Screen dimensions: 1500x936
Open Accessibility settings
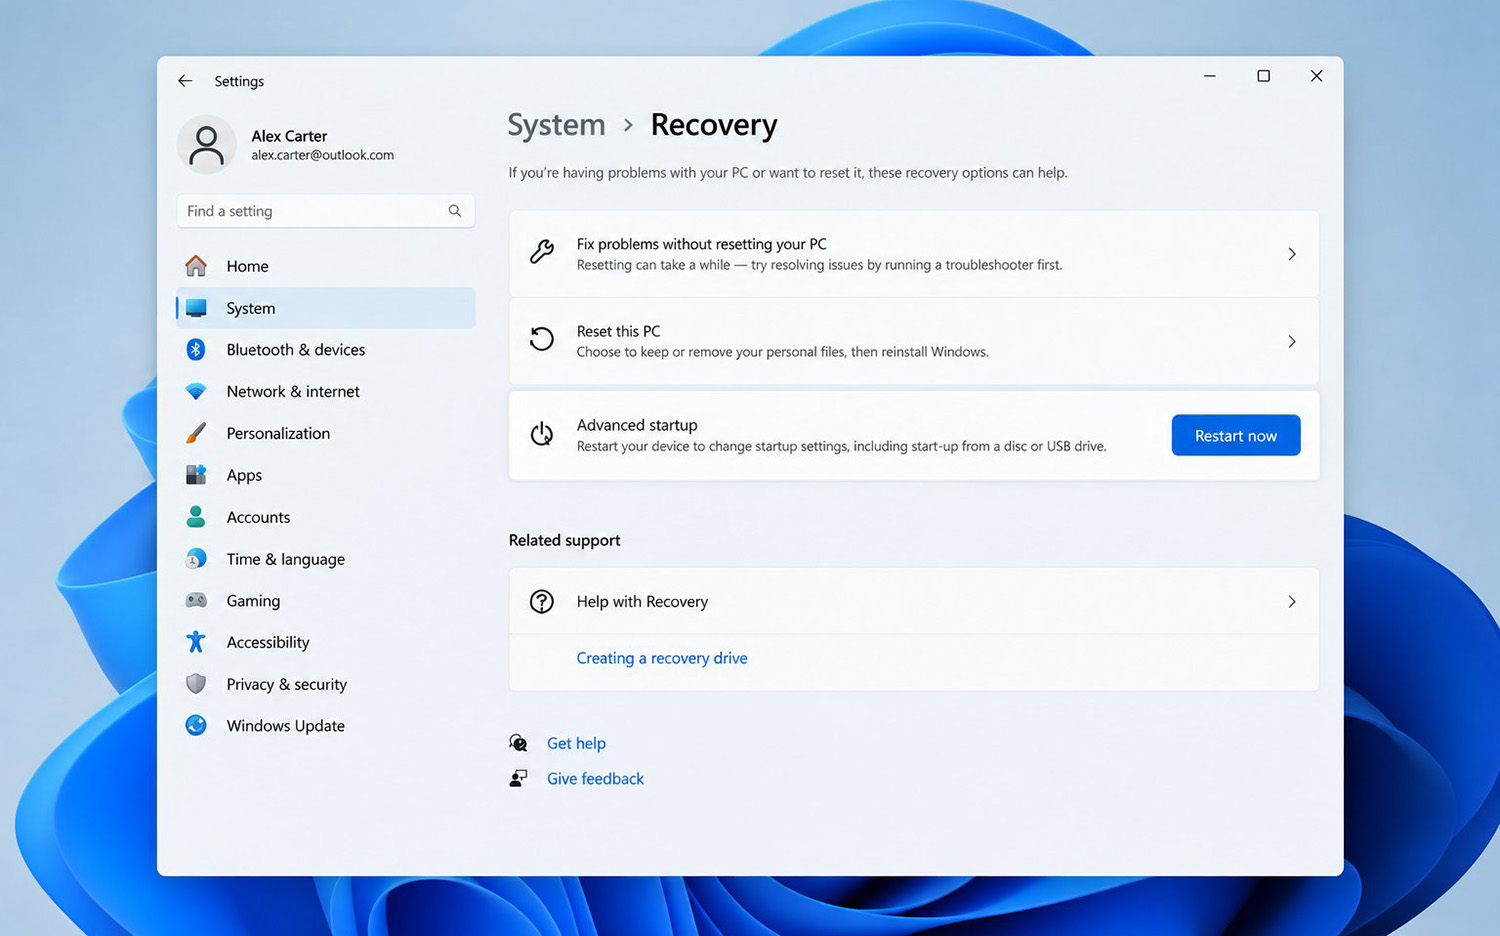[326, 642]
